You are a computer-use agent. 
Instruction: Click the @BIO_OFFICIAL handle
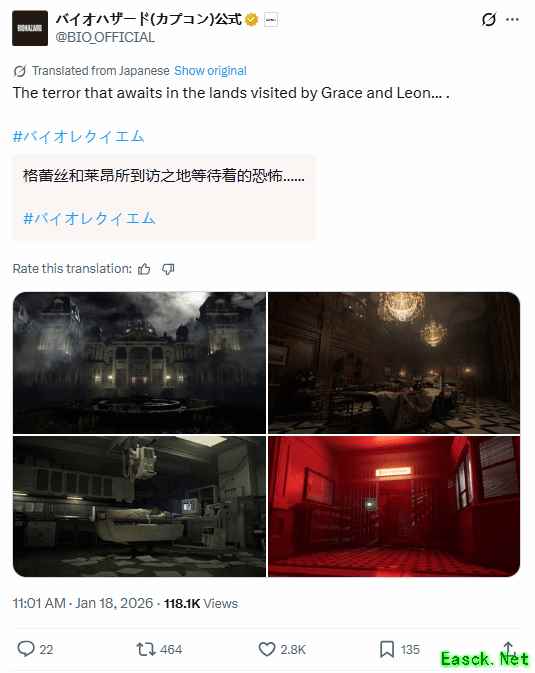pos(105,37)
